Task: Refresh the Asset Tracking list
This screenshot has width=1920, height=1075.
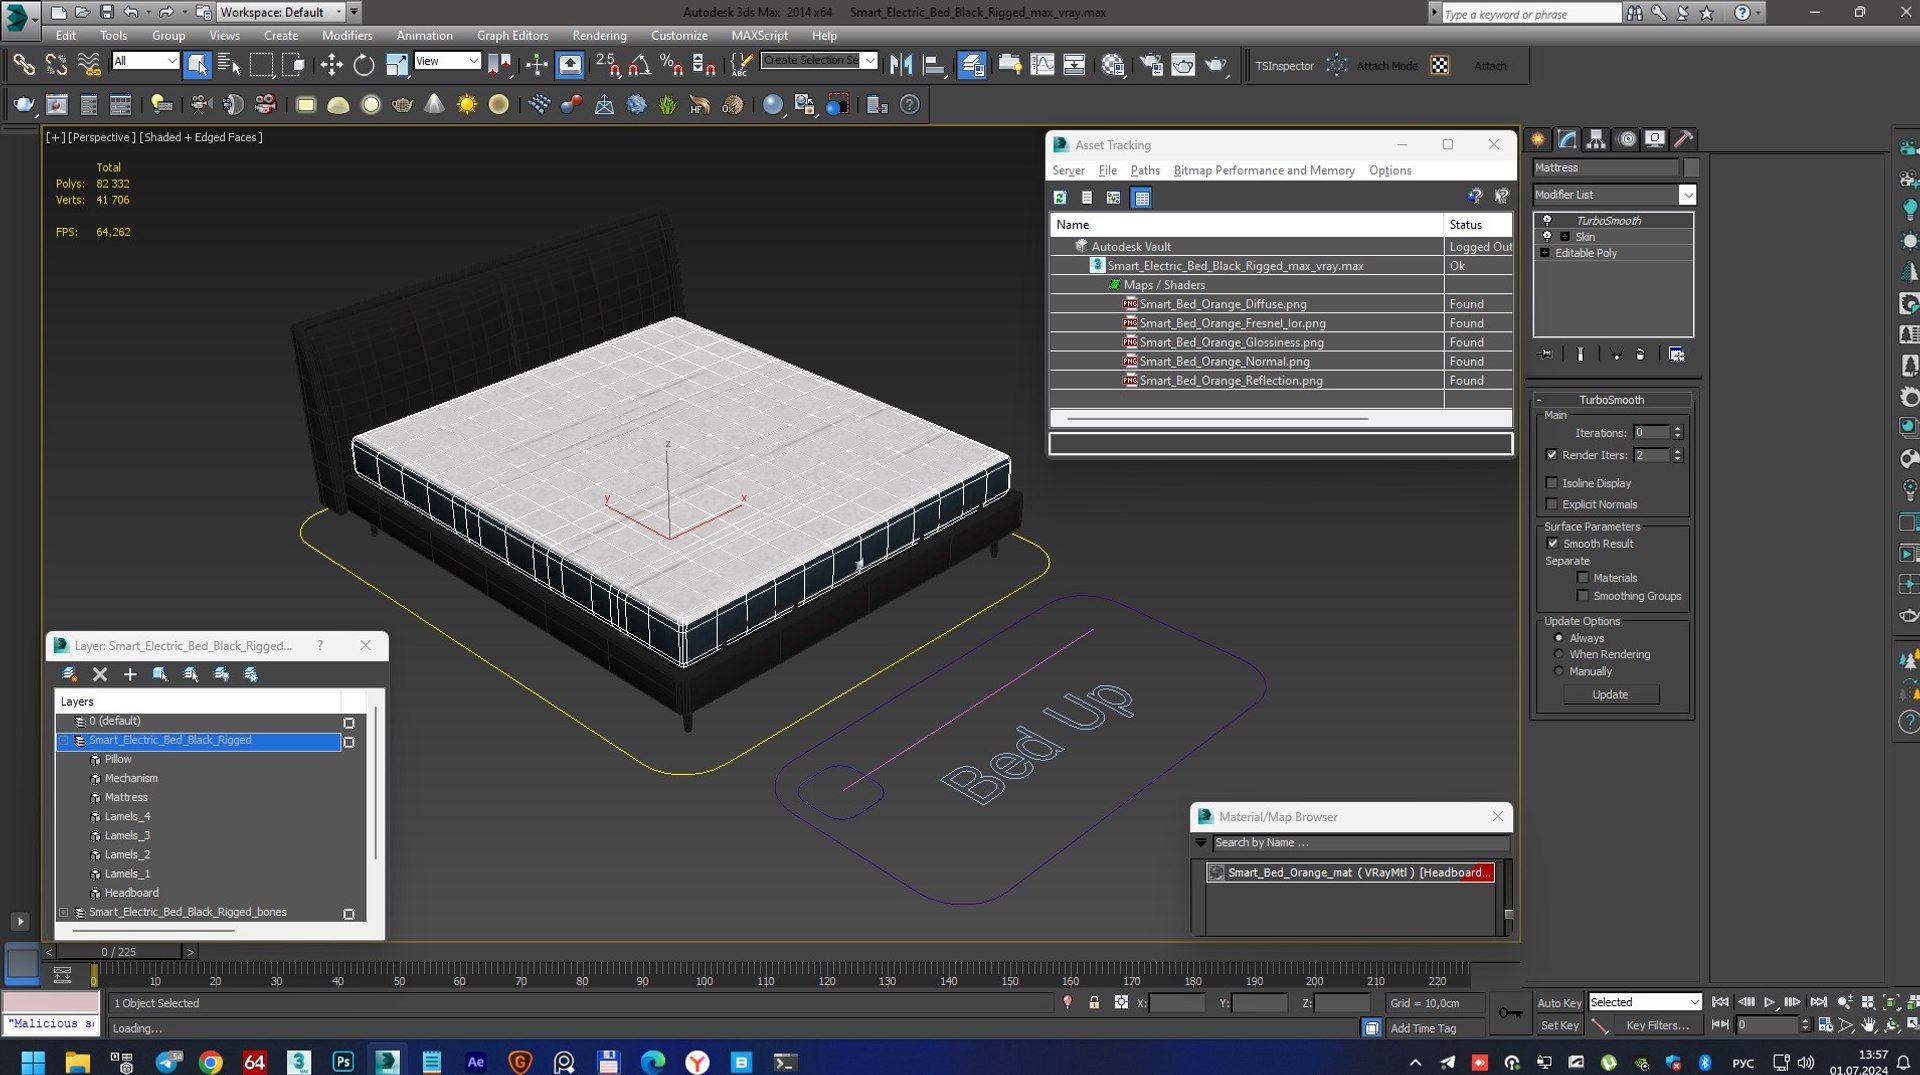Action: pos(1060,197)
